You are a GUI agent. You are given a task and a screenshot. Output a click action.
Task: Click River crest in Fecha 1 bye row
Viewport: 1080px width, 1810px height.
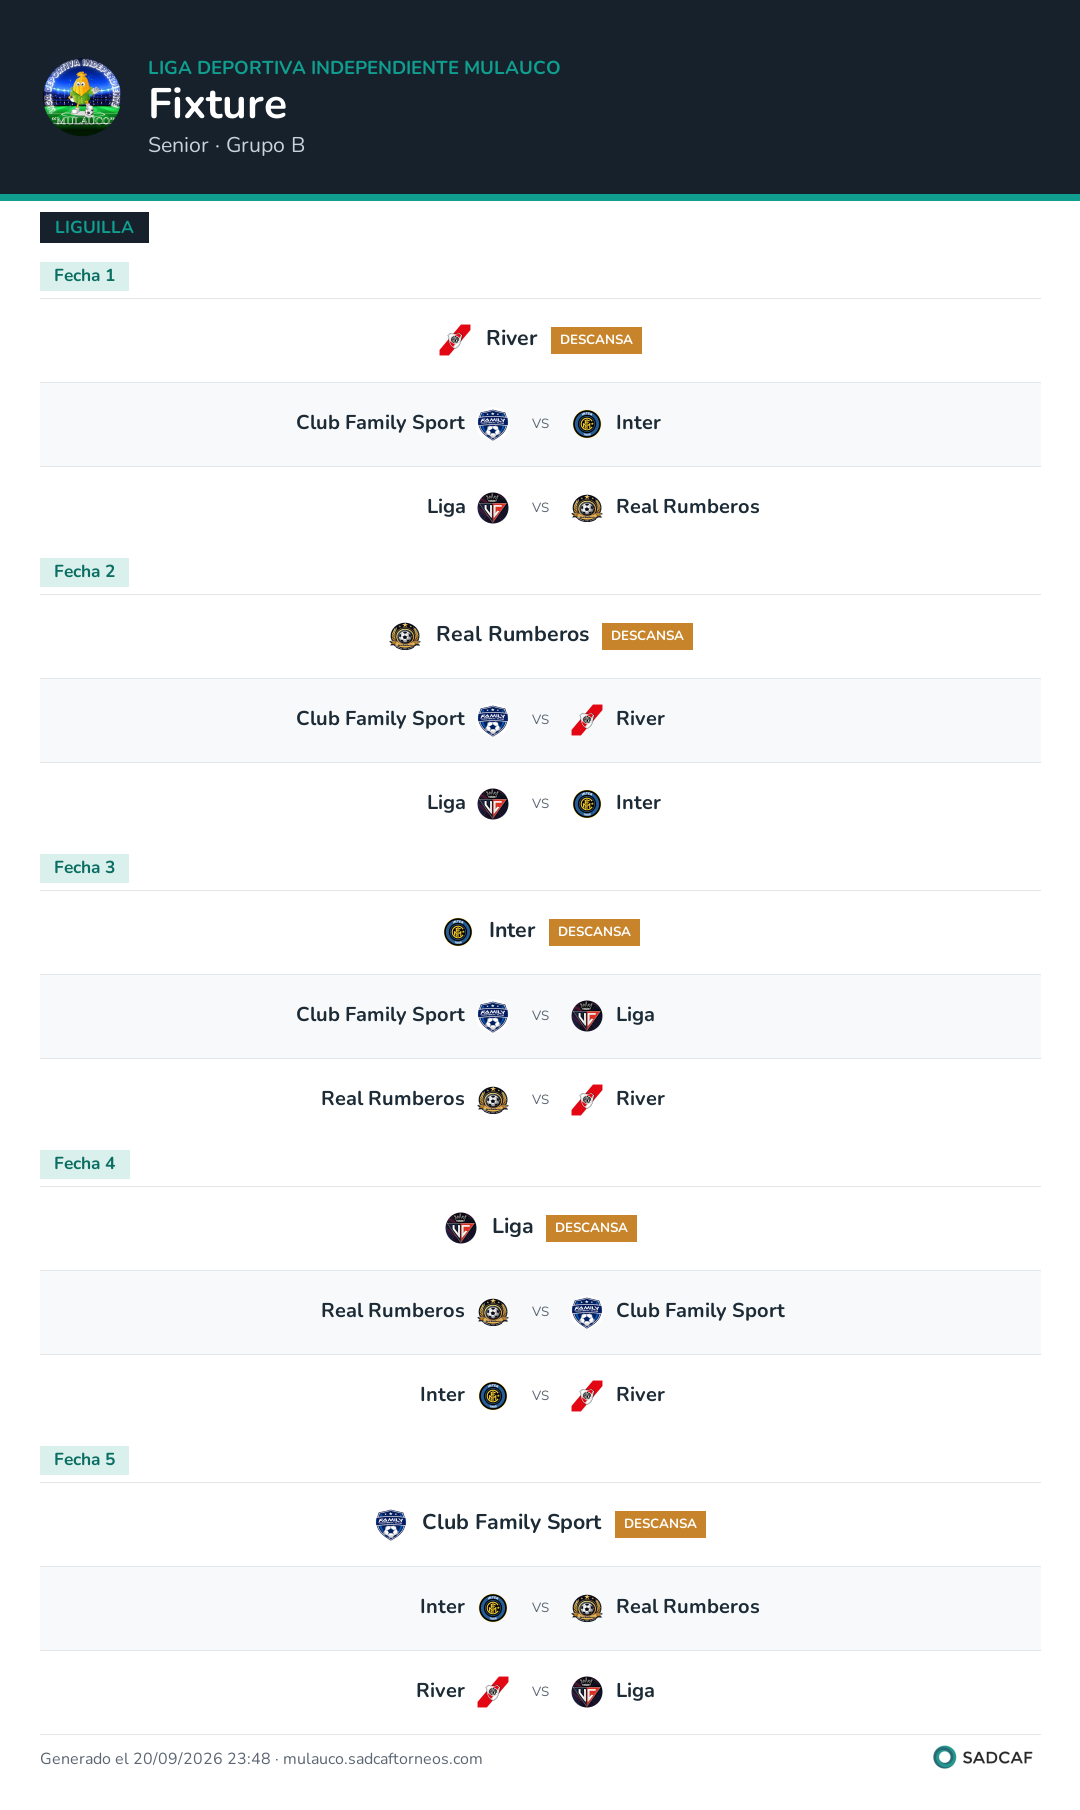point(455,340)
